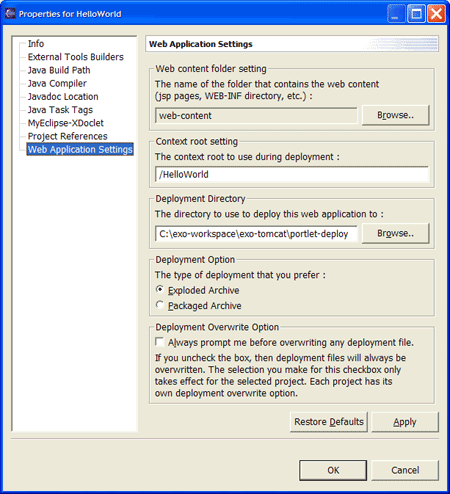Select Info in the properties tree
This screenshot has width=450, height=494.
(x=36, y=44)
